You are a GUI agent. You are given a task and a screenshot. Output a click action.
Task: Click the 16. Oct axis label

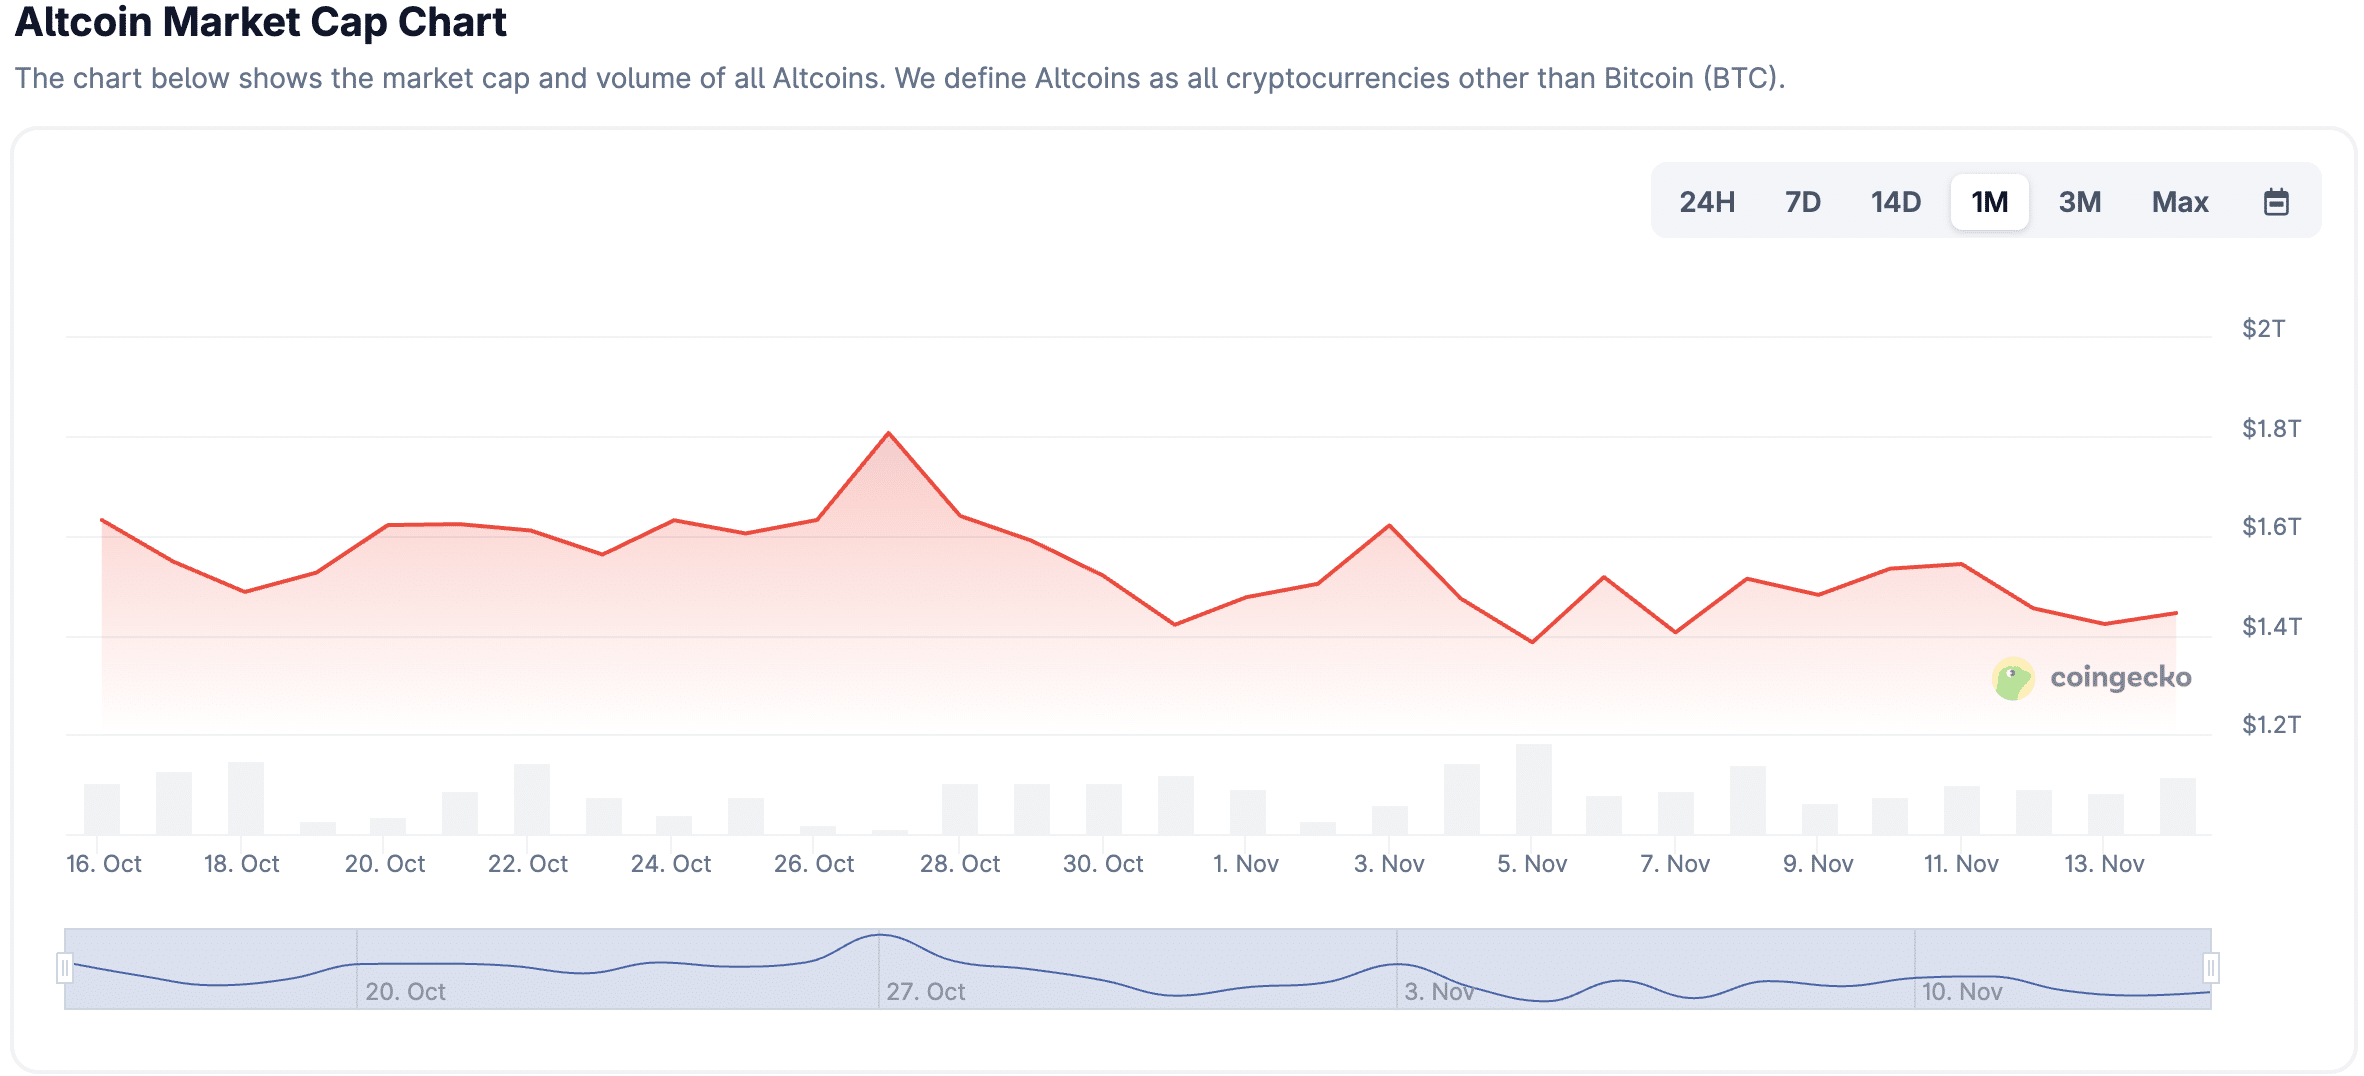pos(106,863)
